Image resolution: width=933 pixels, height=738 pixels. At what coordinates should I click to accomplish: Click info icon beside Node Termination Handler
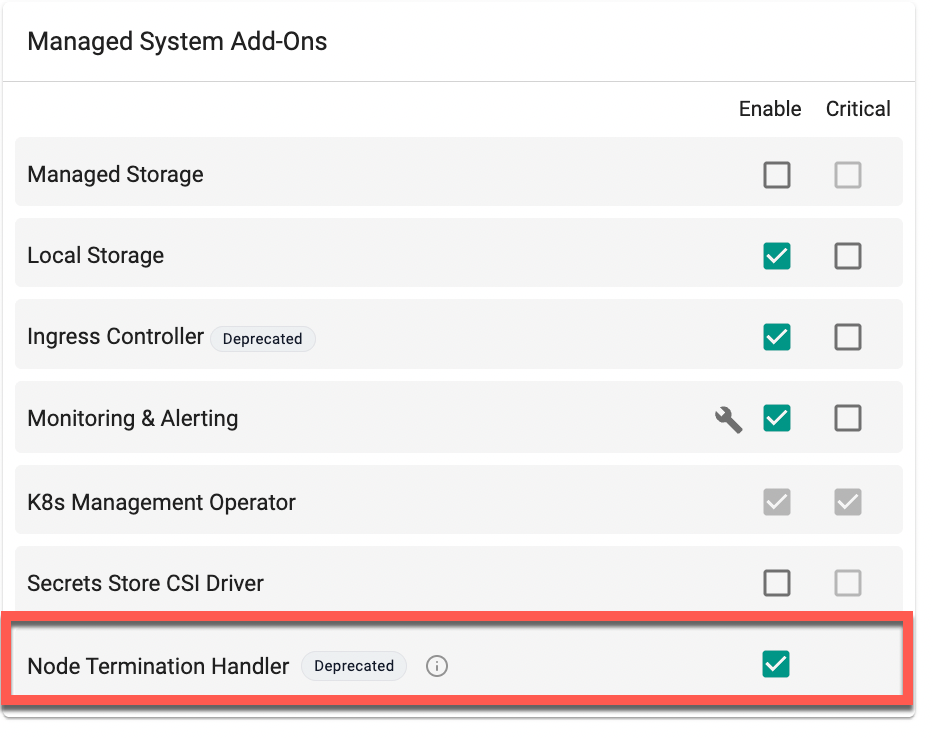[x=436, y=666]
